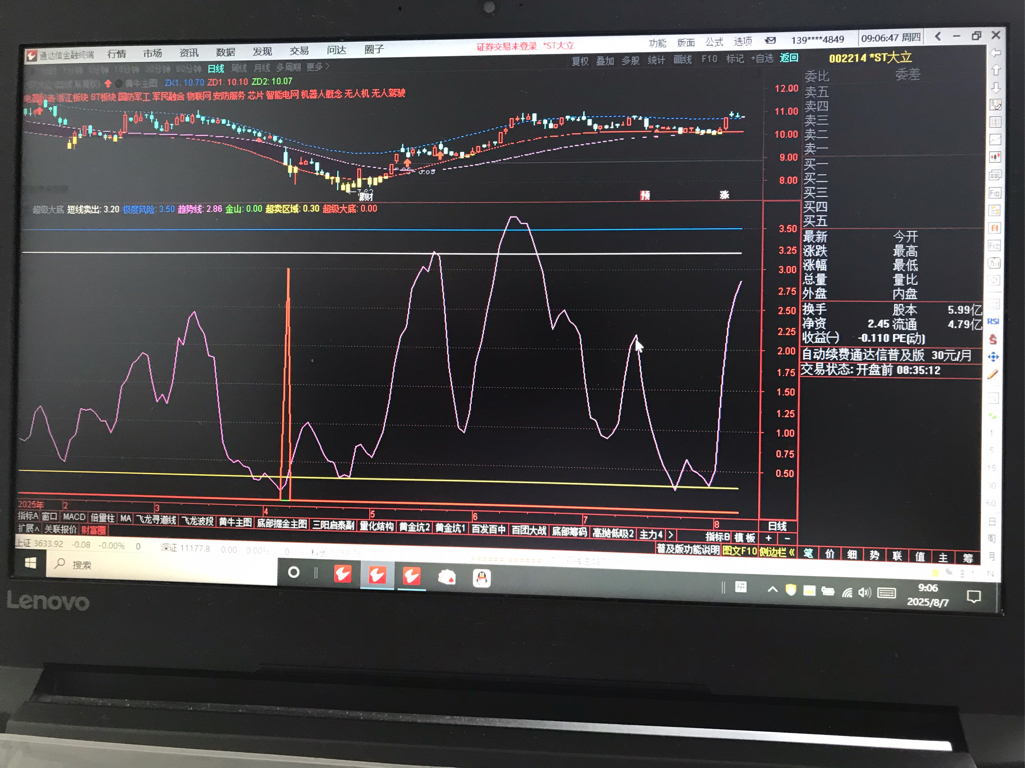
Task: Select the 主力4 indicator tab
Action: point(652,534)
